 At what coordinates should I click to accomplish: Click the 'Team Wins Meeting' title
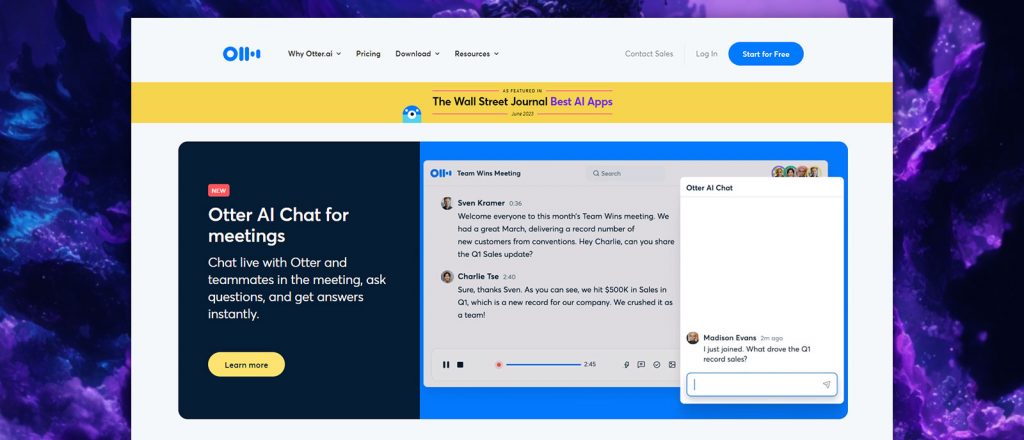click(x=488, y=174)
